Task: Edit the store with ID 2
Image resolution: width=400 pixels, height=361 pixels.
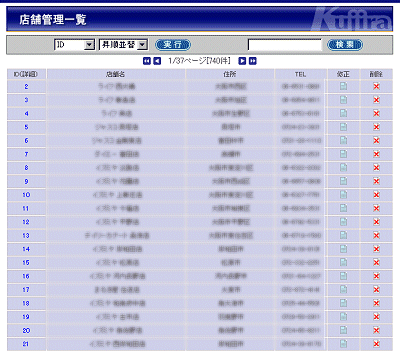Action: tap(343, 87)
